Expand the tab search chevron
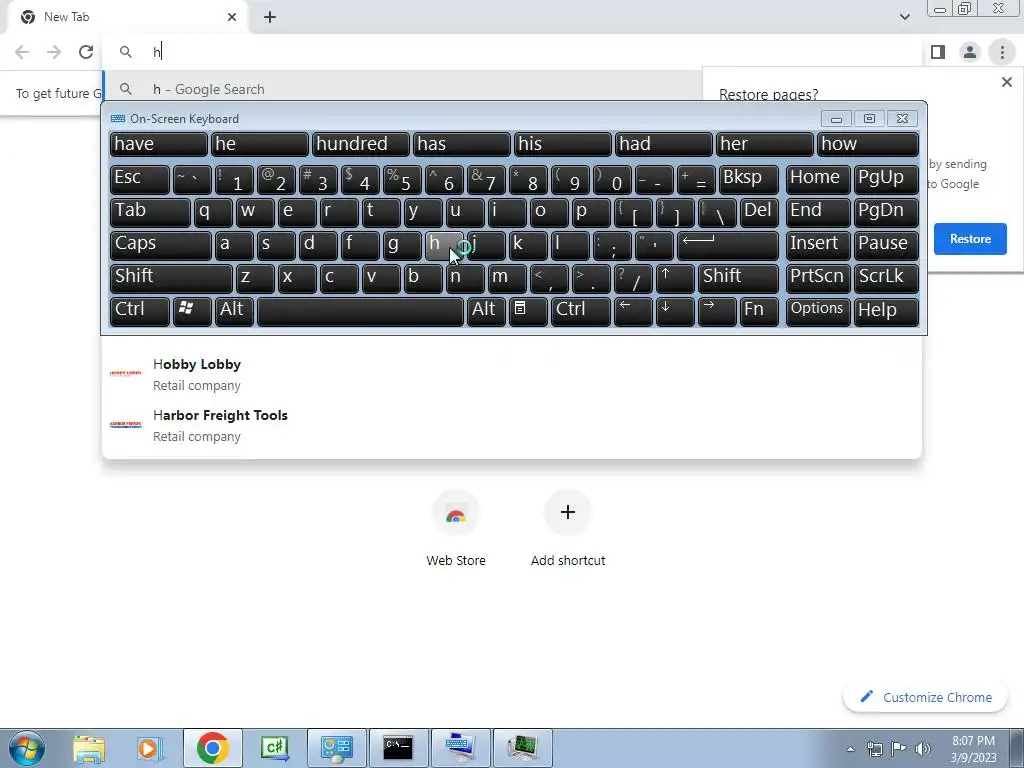Viewport: 1024px width, 768px height. pyautogui.click(x=904, y=17)
